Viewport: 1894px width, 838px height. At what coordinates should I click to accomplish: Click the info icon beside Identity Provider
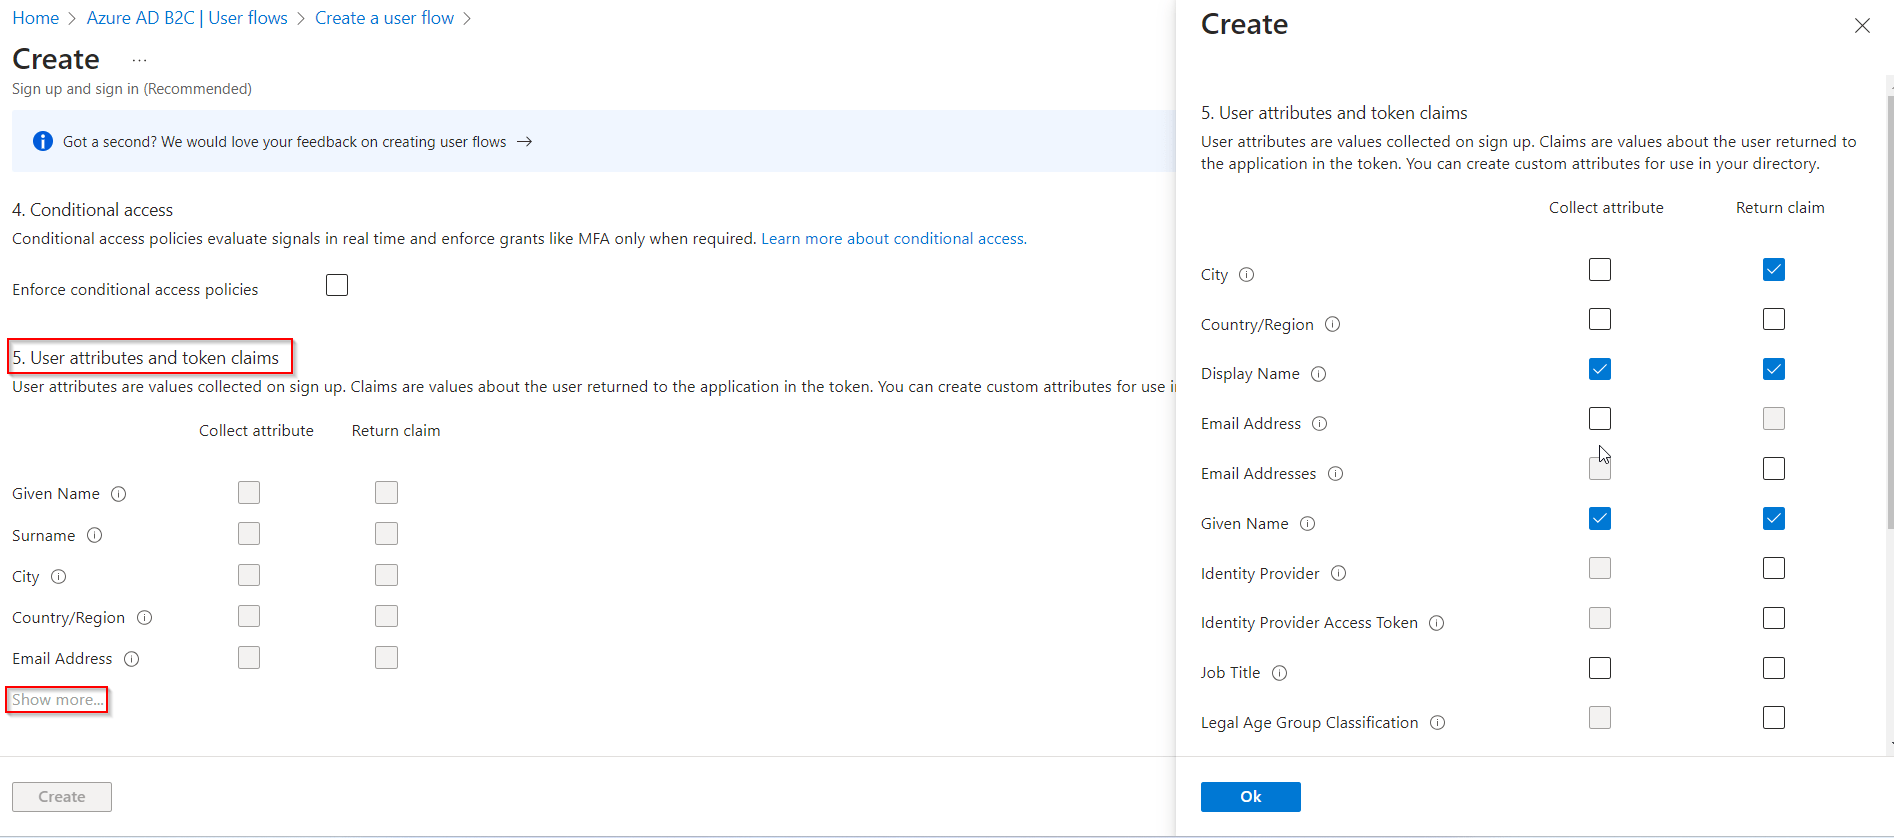coord(1338,573)
